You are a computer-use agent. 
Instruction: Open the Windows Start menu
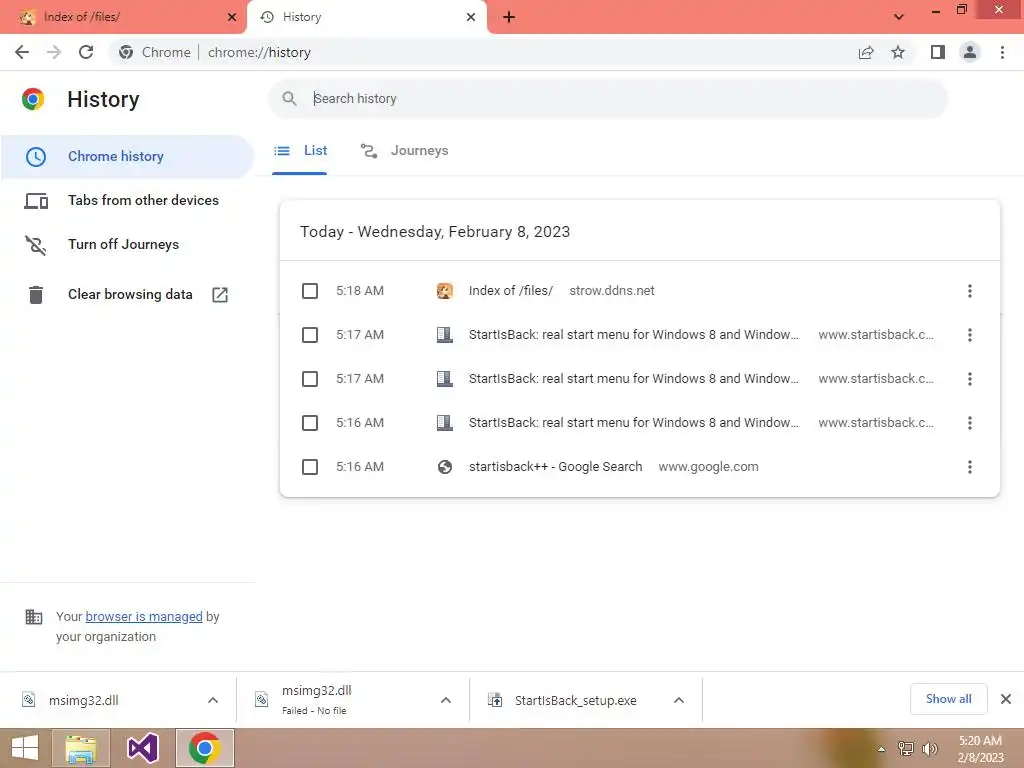[x=25, y=748]
